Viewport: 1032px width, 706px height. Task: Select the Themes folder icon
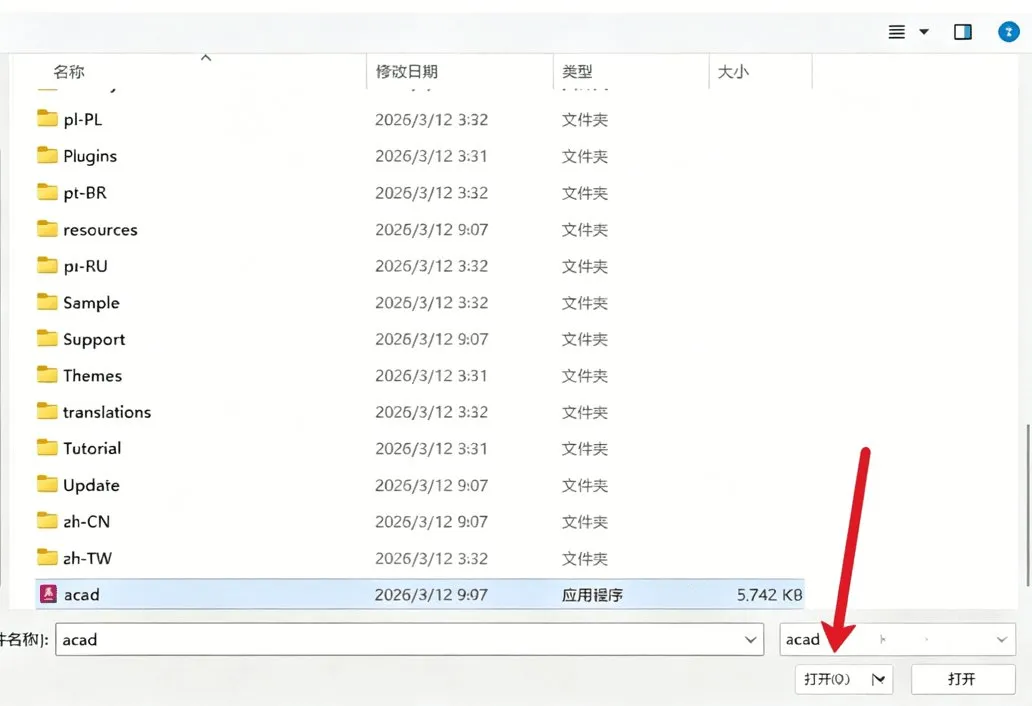click(47, 375)
